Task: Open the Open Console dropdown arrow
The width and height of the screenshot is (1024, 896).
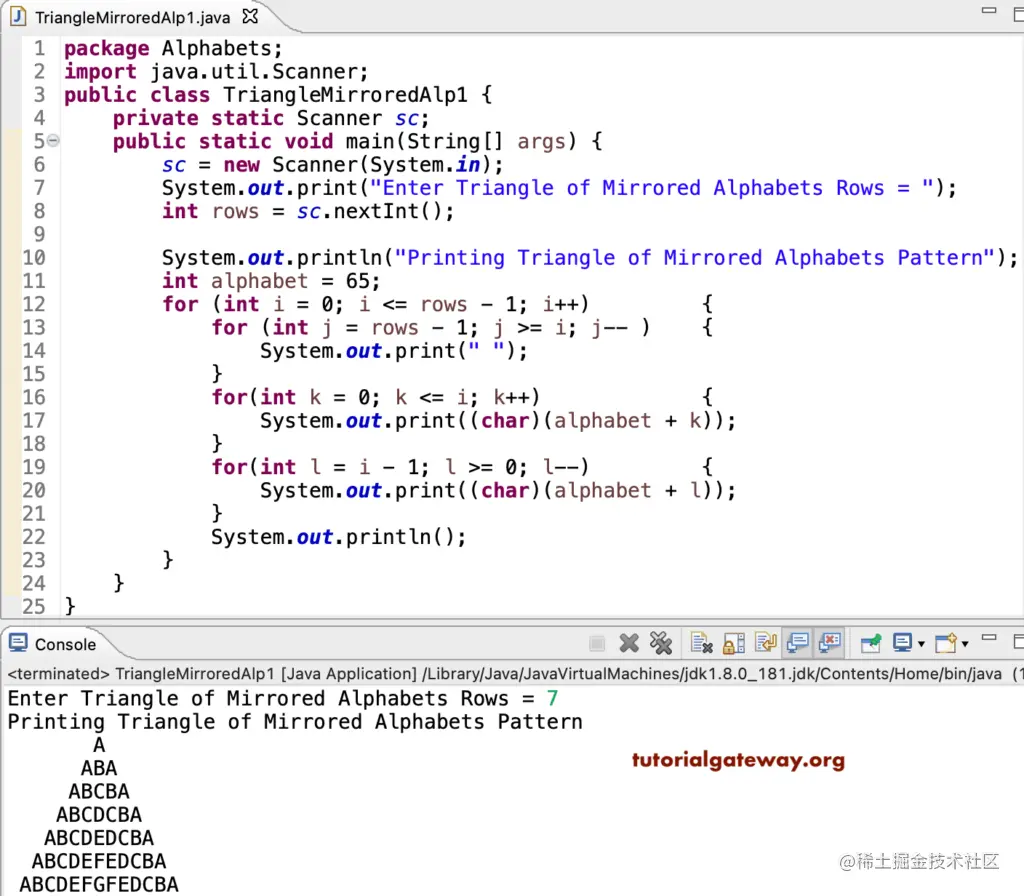Action: [x=965, y=644]
